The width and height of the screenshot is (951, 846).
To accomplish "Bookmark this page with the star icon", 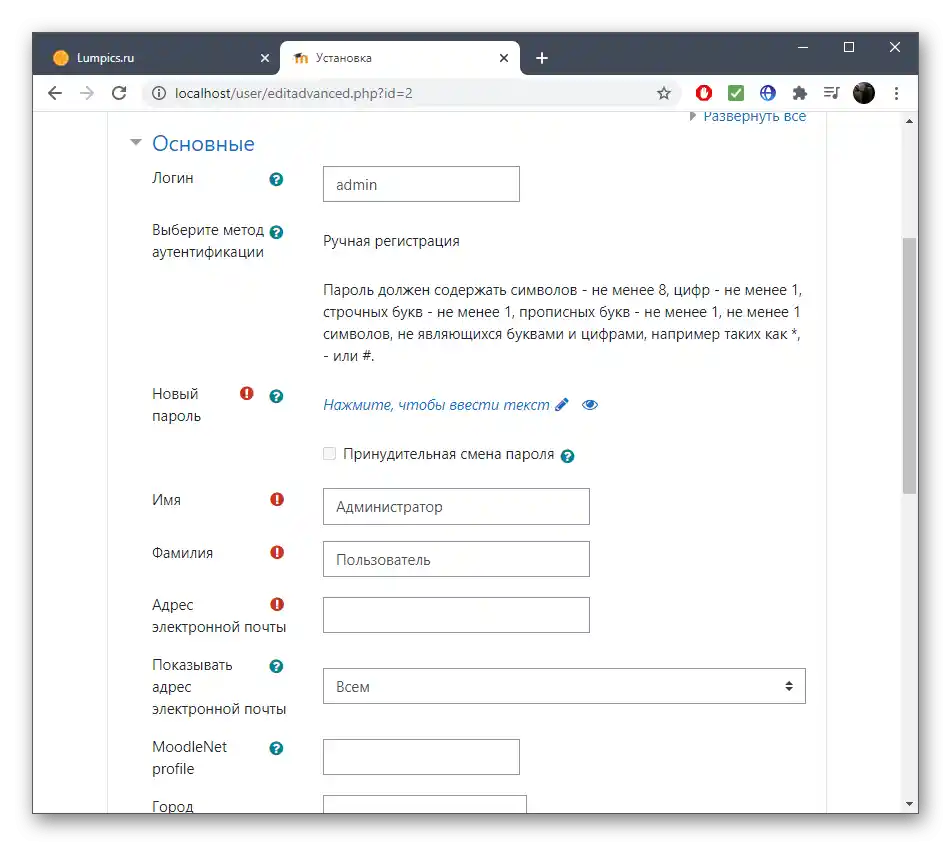I will click(x=664, y=93).
